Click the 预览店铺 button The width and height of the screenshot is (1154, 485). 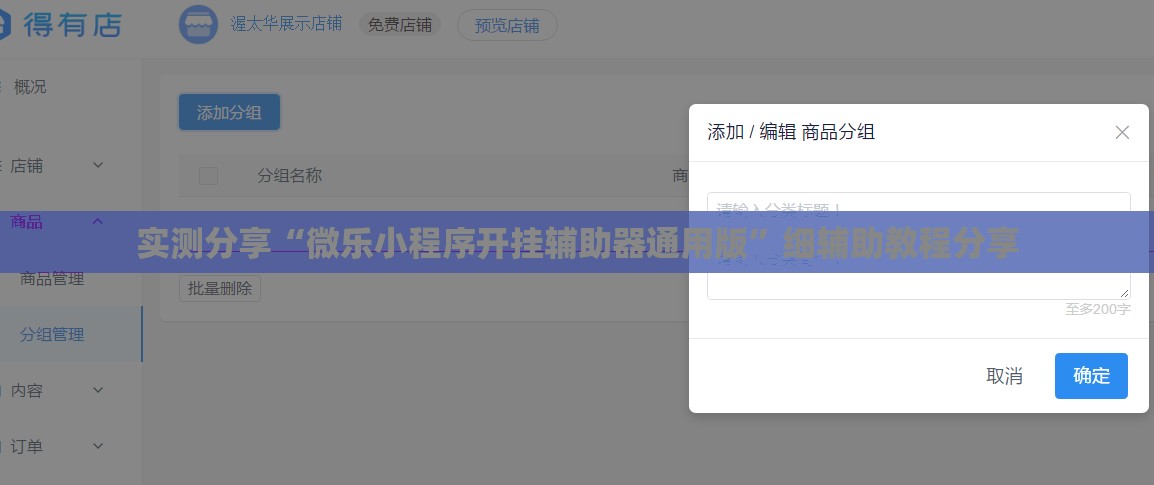tap(507, 26)
